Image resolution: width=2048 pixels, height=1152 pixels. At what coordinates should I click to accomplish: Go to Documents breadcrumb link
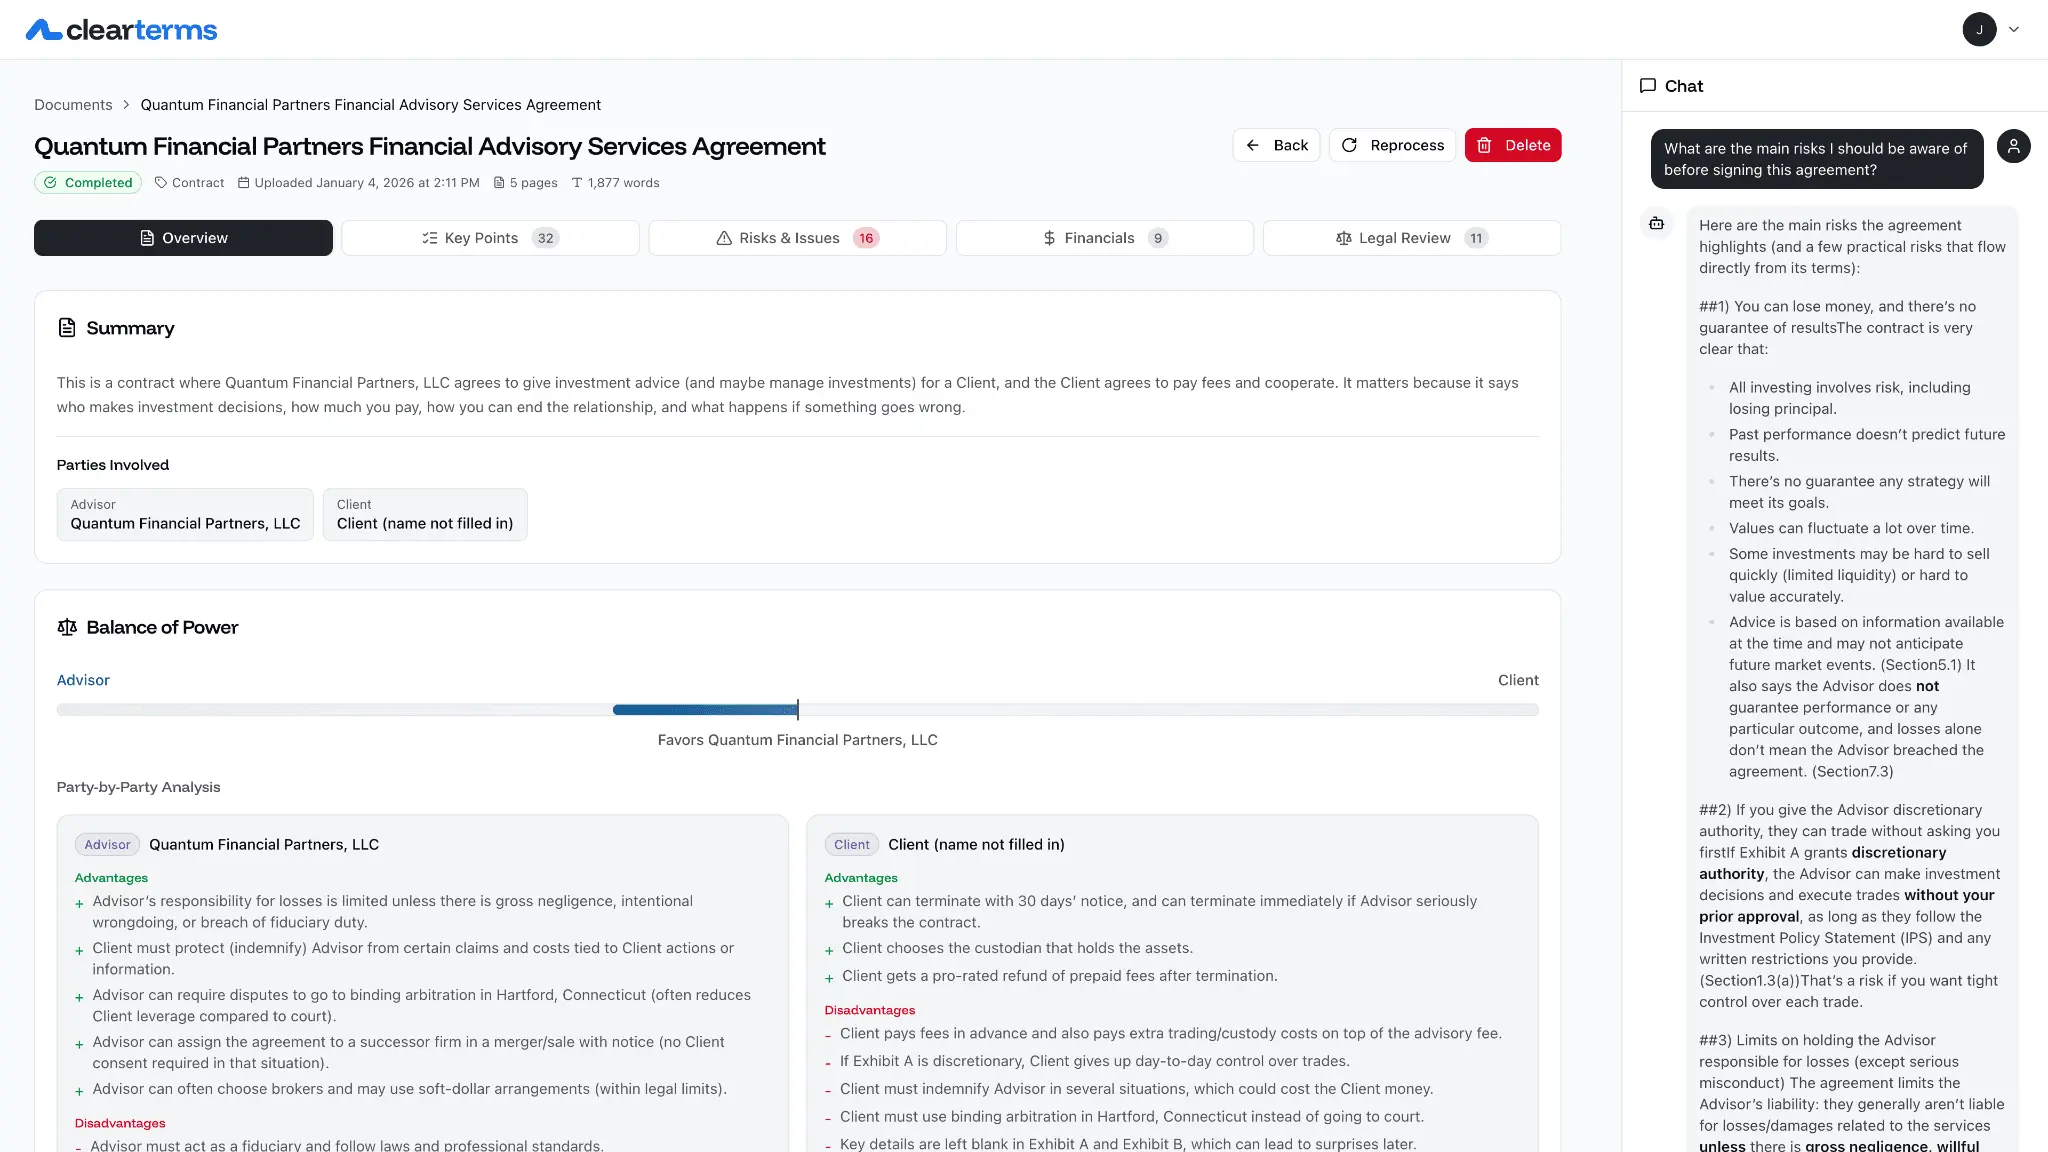[73, 105]
